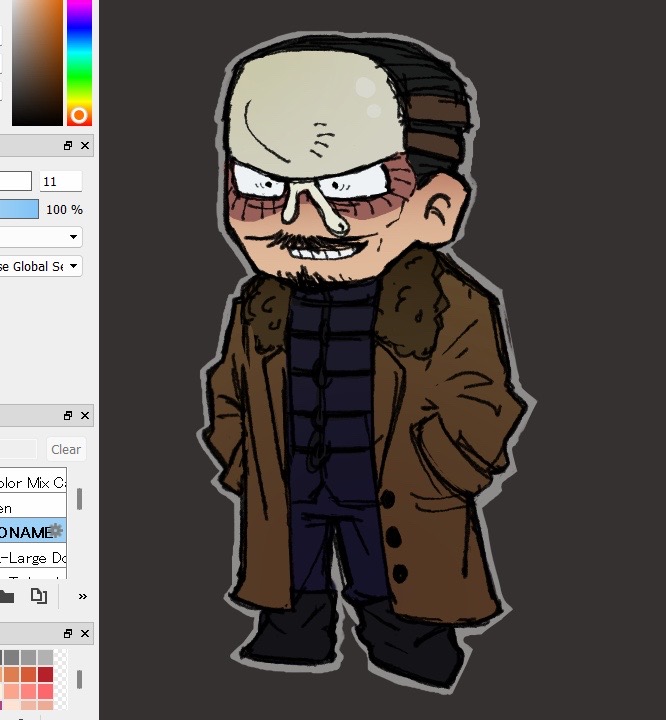Choose the lightest gray palette swatch
Screen dimensions: 666x720
[45, 657]
